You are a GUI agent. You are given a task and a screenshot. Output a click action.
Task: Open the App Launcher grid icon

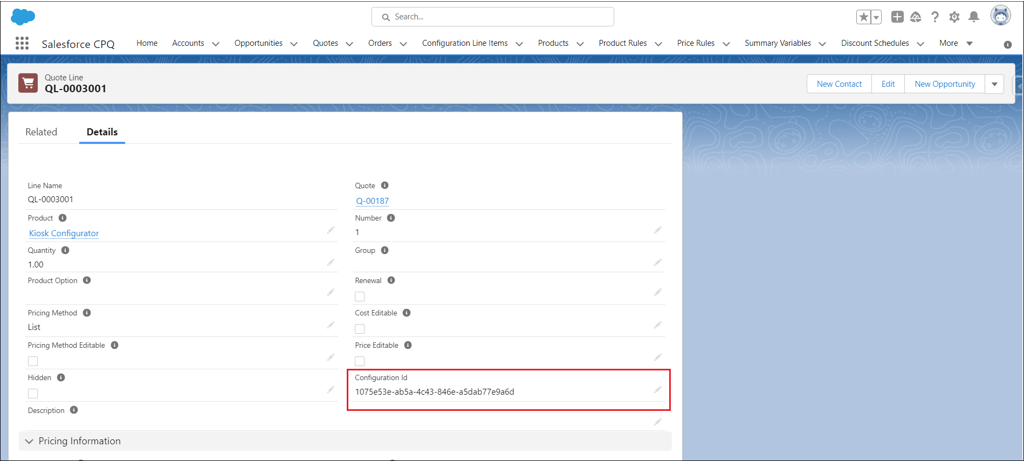(x=22, y=44)
